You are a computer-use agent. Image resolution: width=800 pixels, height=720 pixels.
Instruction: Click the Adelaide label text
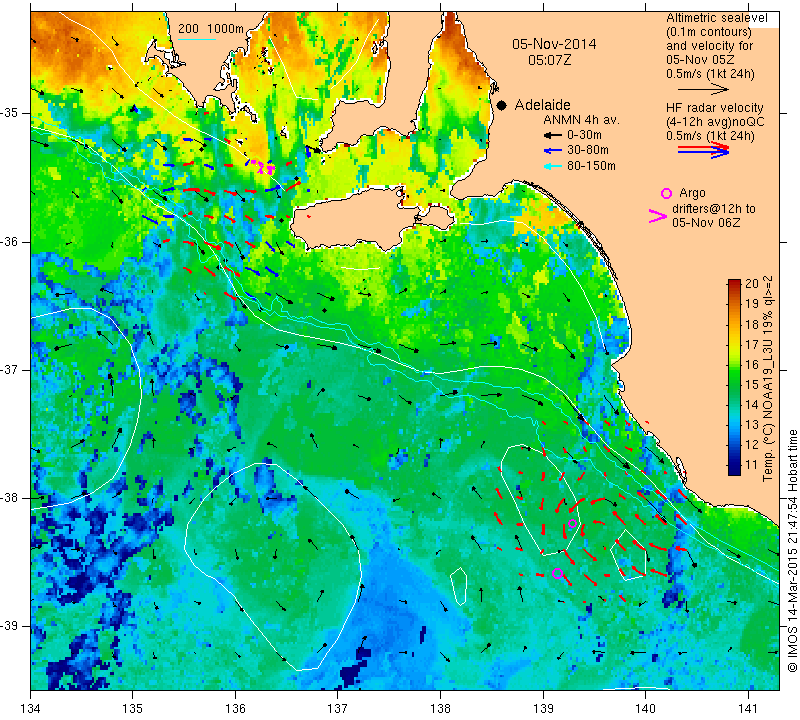[542, 105]
